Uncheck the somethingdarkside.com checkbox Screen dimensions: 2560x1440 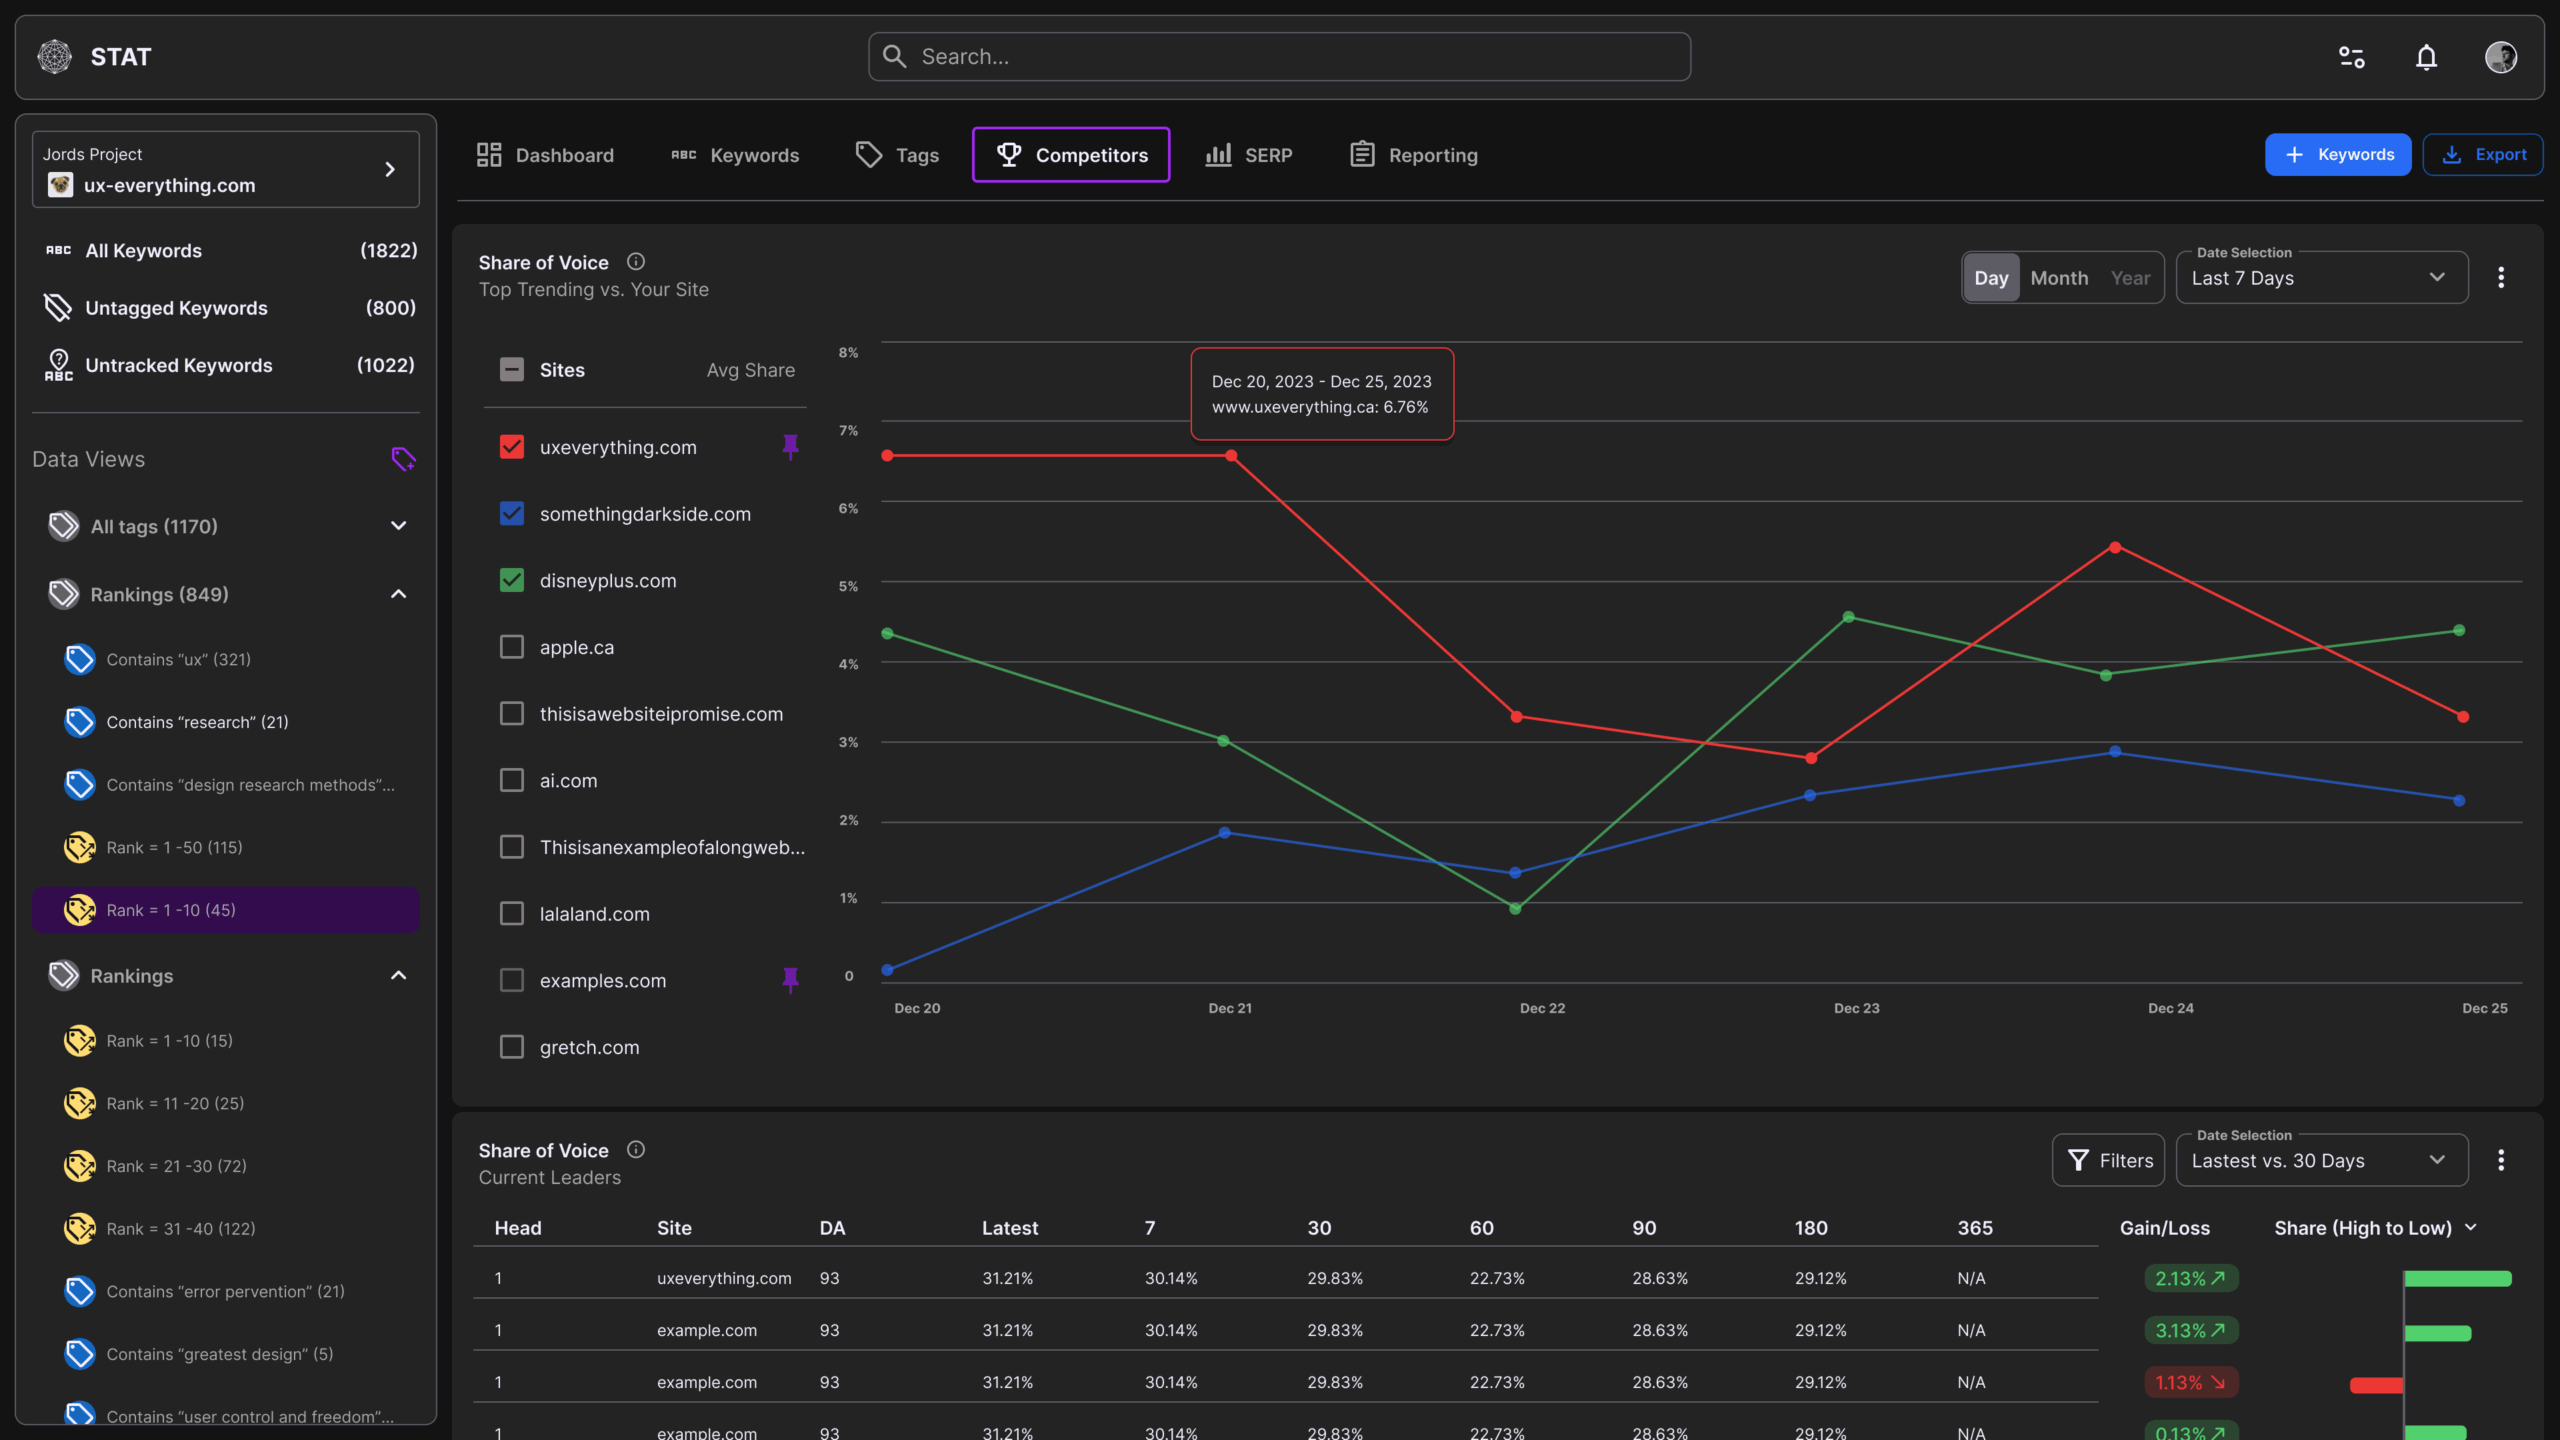(x=512, y=514)
